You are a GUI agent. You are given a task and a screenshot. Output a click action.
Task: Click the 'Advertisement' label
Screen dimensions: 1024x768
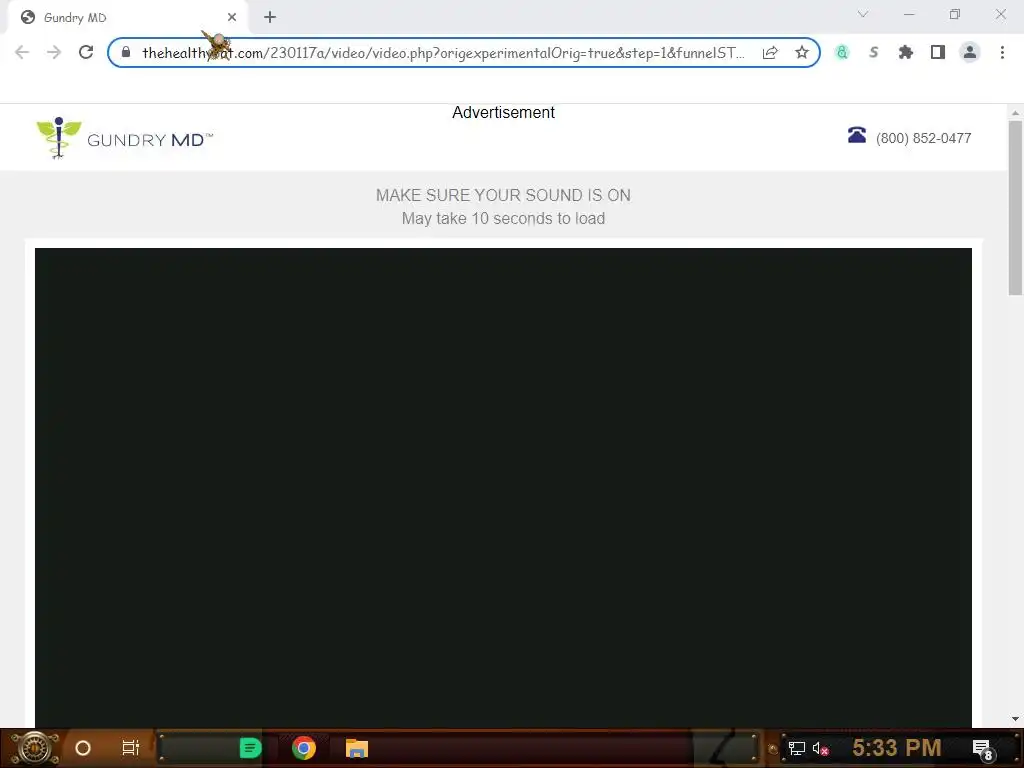pos(503,112)
